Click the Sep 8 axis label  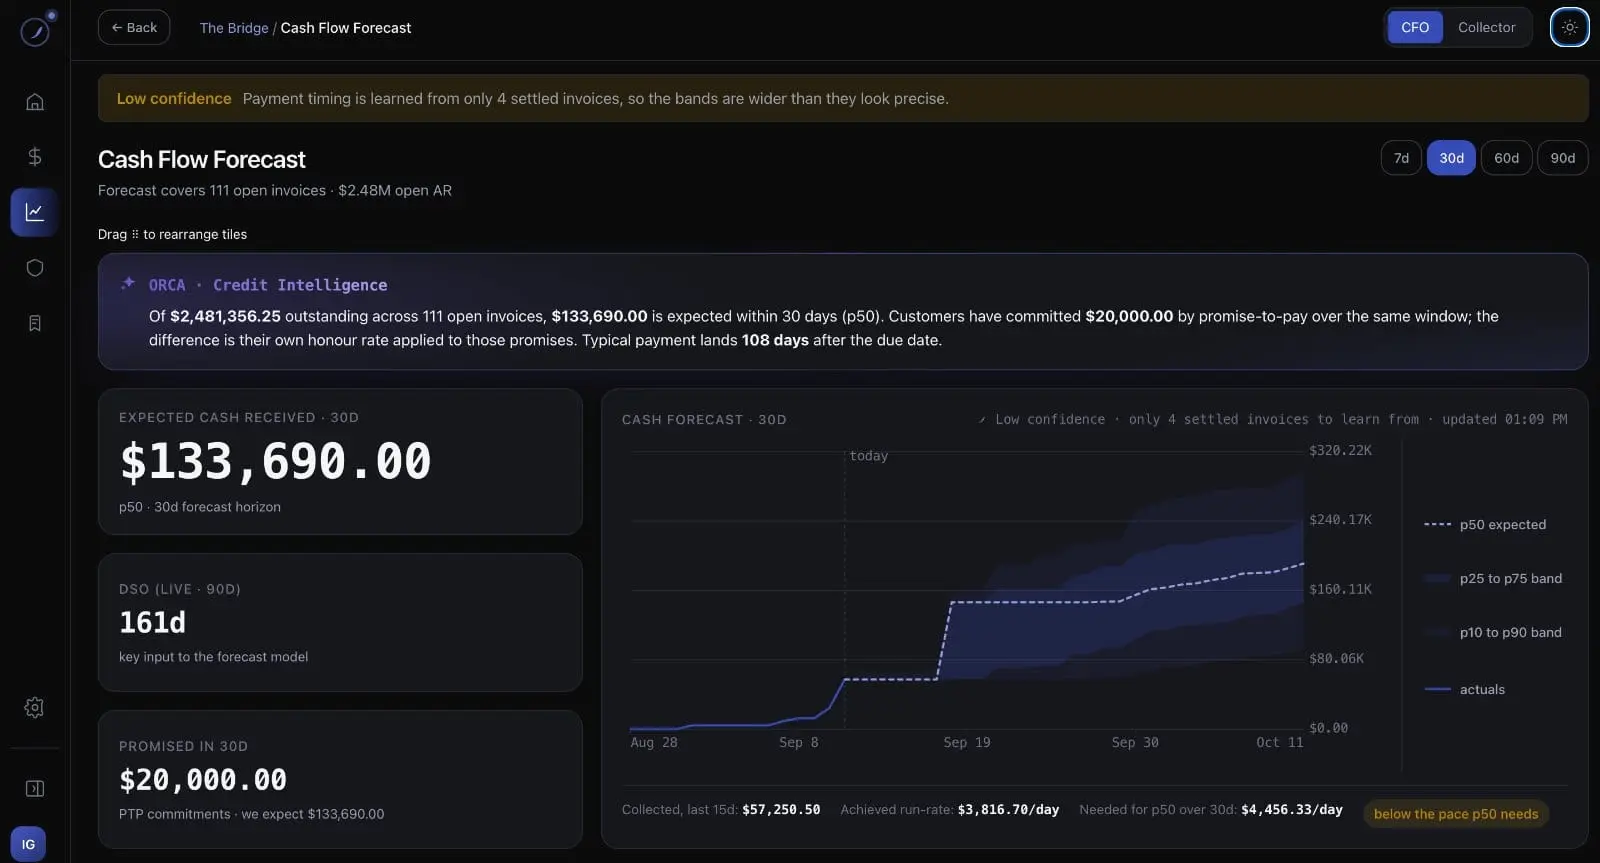click(x=799, y=742)
